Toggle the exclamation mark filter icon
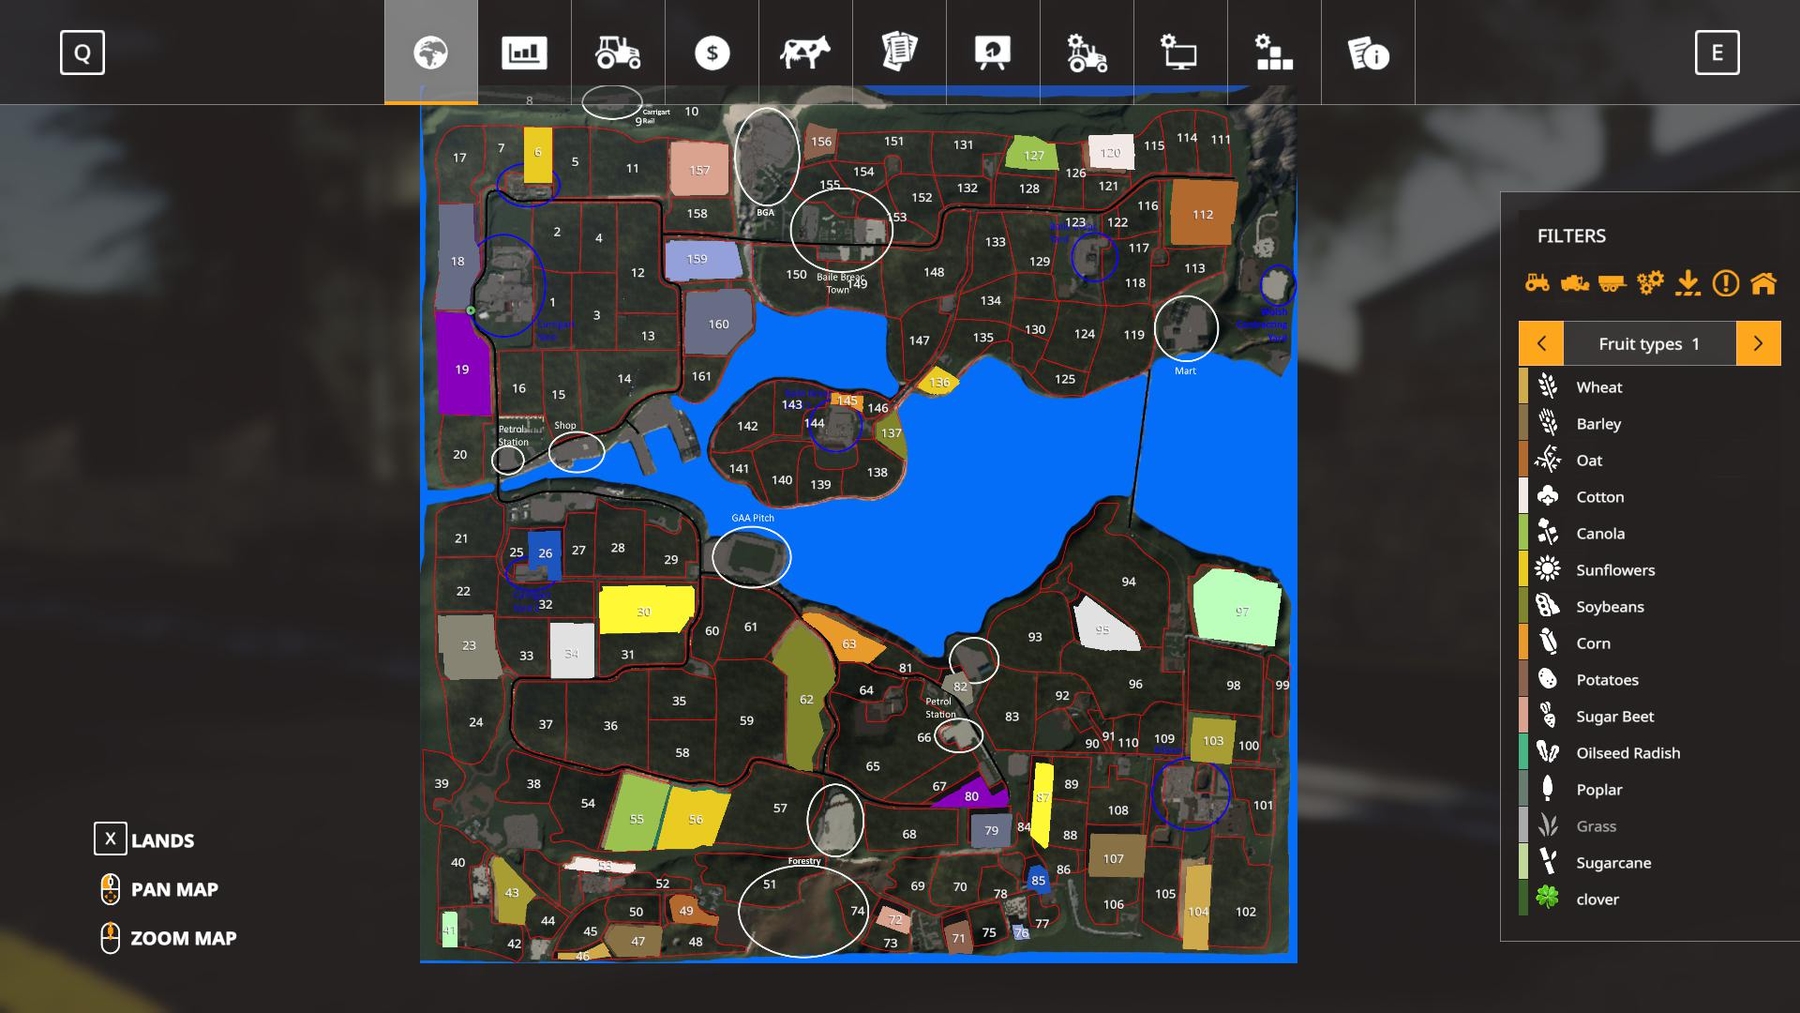The width and height of the screenshot is (1800, 1013). pyautogui.click(x=1726, y=284)
